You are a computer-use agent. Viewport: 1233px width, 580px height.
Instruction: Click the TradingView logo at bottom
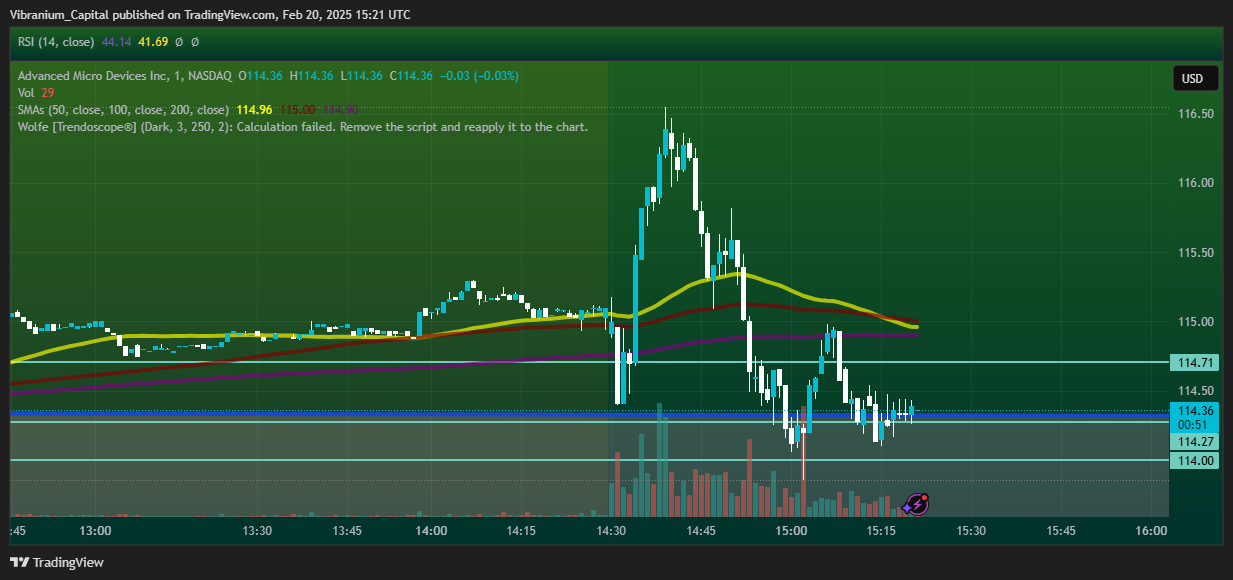point(57,562)
